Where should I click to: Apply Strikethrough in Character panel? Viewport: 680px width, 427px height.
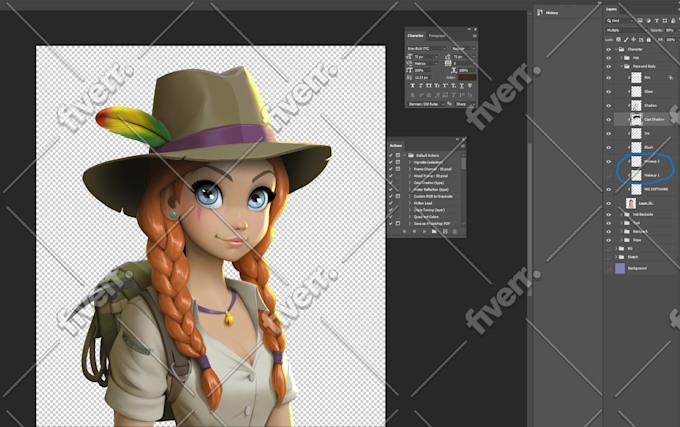pos(470,86)
